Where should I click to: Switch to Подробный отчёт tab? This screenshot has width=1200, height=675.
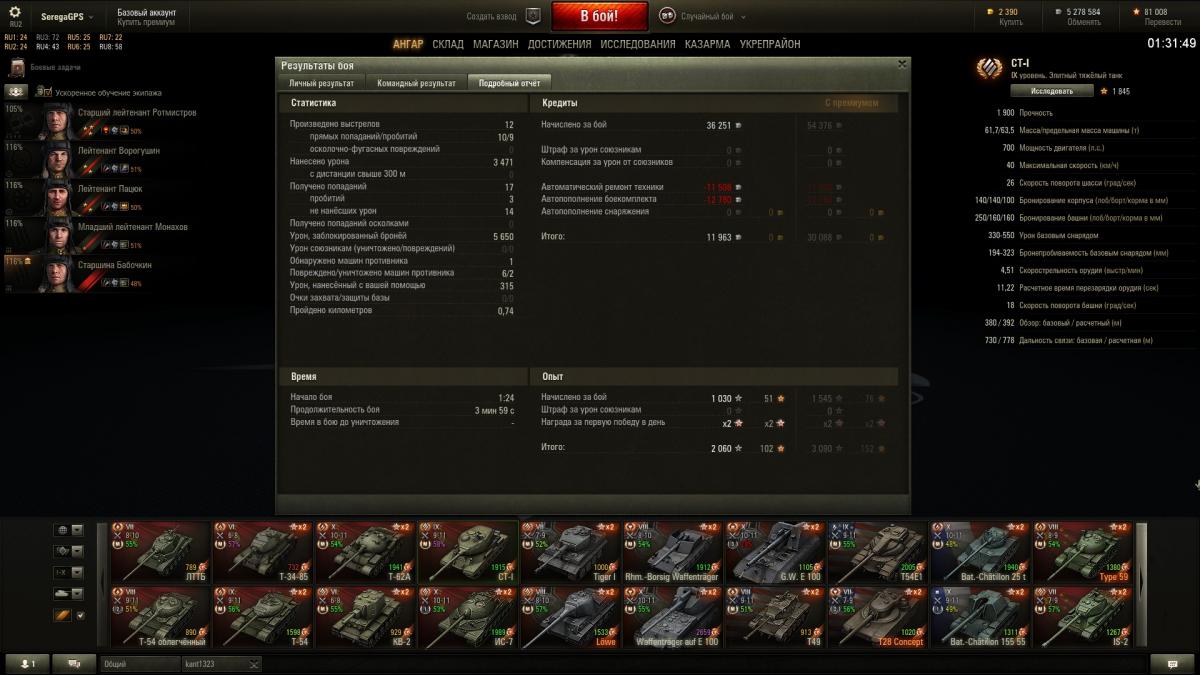point(510,83)
